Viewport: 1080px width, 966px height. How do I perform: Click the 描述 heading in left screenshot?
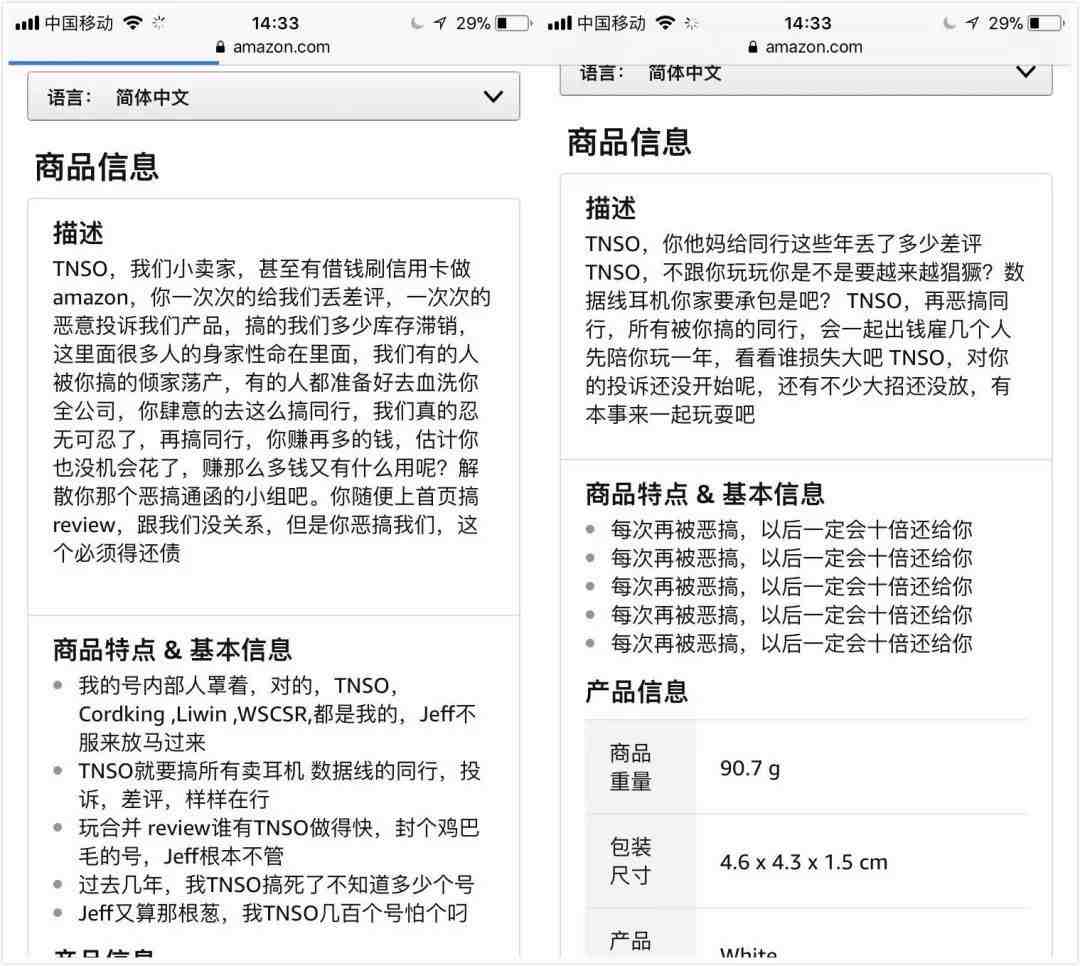click(x=78, y=234)
